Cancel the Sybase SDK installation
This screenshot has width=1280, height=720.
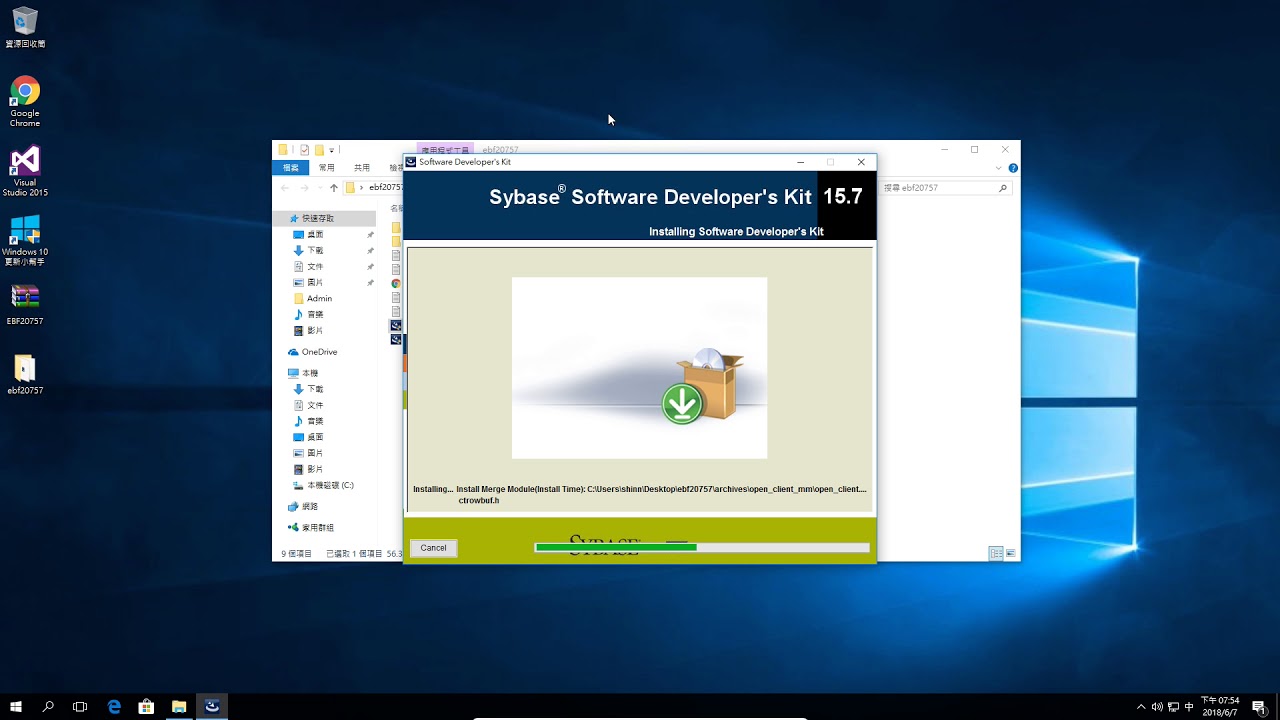(433, 548)
